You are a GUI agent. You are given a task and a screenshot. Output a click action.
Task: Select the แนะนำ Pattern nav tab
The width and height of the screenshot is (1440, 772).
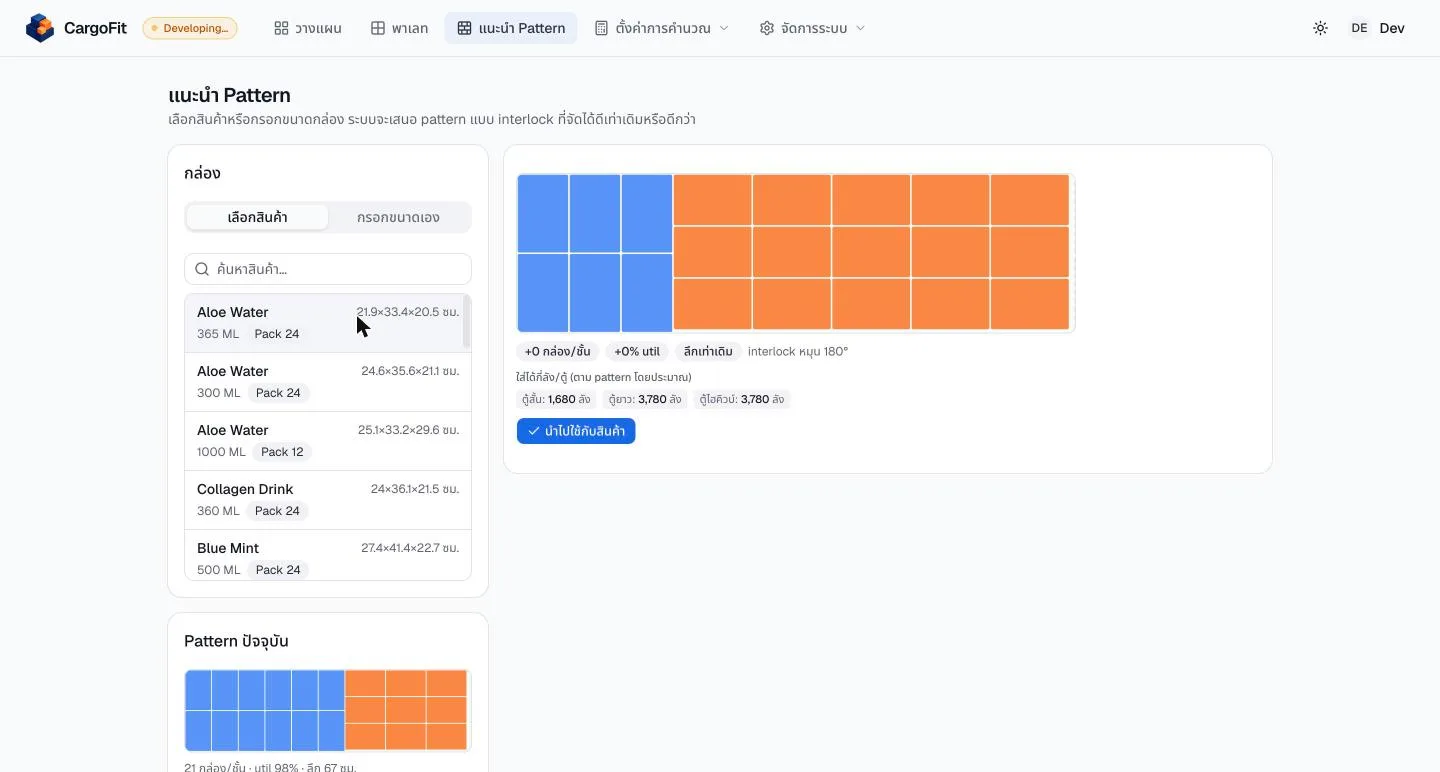(x=511, y=28)
